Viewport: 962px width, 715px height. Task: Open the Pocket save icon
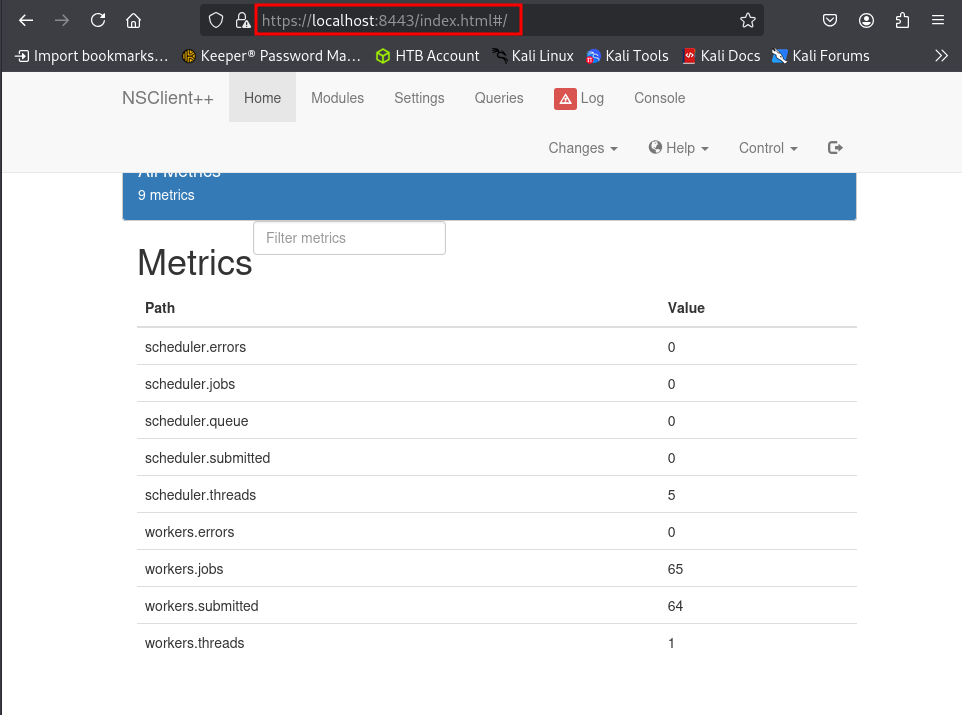tap(830, 20)
